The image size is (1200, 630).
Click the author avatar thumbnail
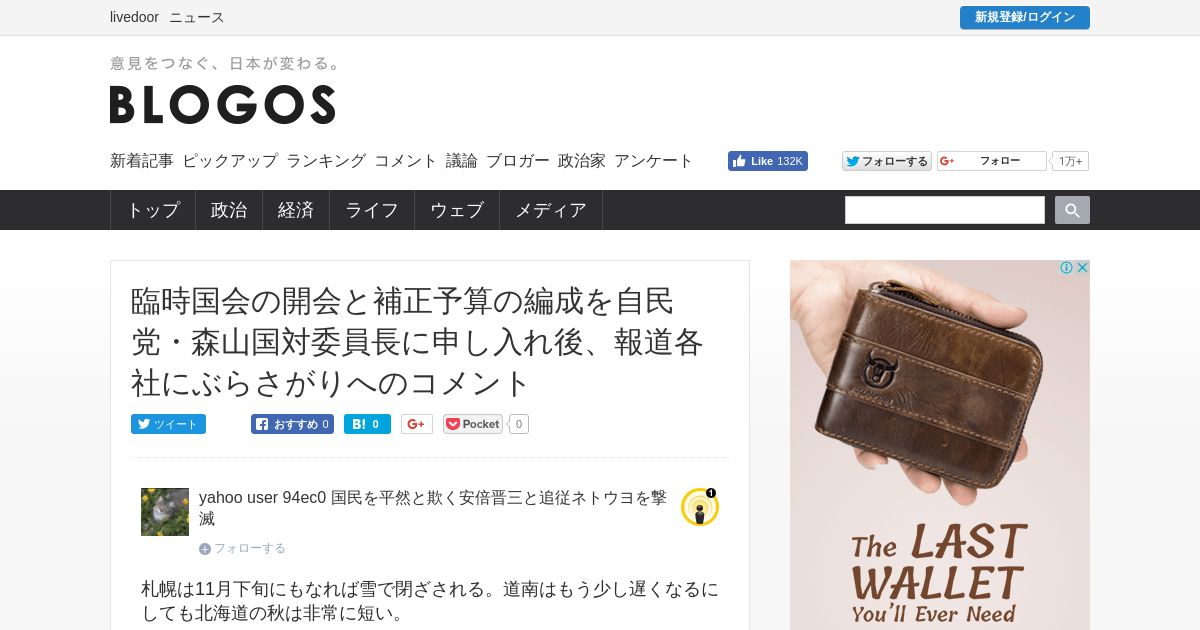(x=165, y=512)
